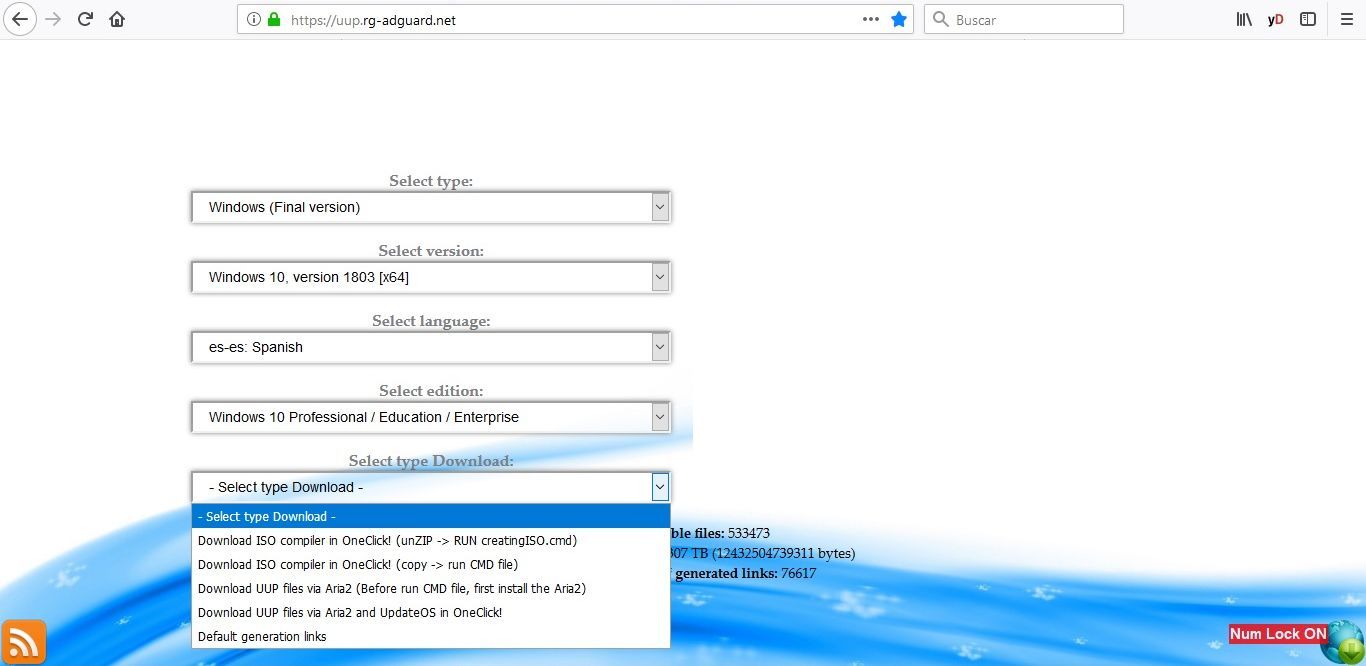Image resolution: width=1366 pixels, height=666 pixels.
Task: Choose the unZIP RUN creatingISO.cmd option
Action: (387, 540)
